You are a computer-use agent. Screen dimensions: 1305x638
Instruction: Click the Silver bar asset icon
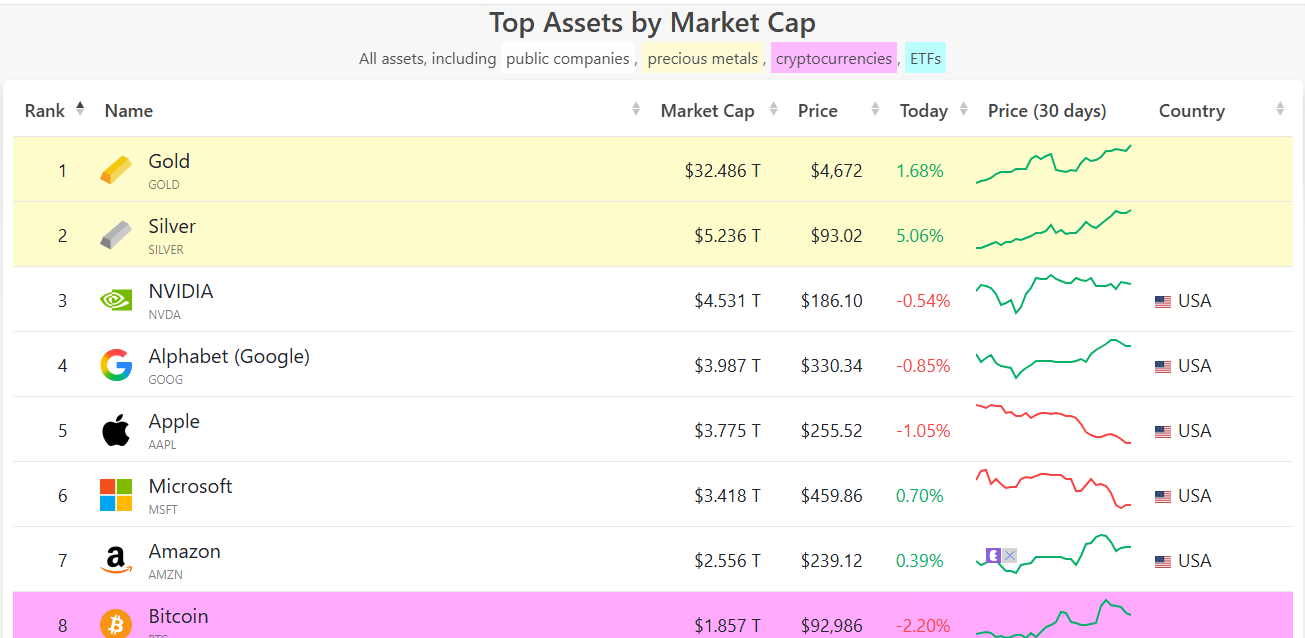click(x=115, y=235)
